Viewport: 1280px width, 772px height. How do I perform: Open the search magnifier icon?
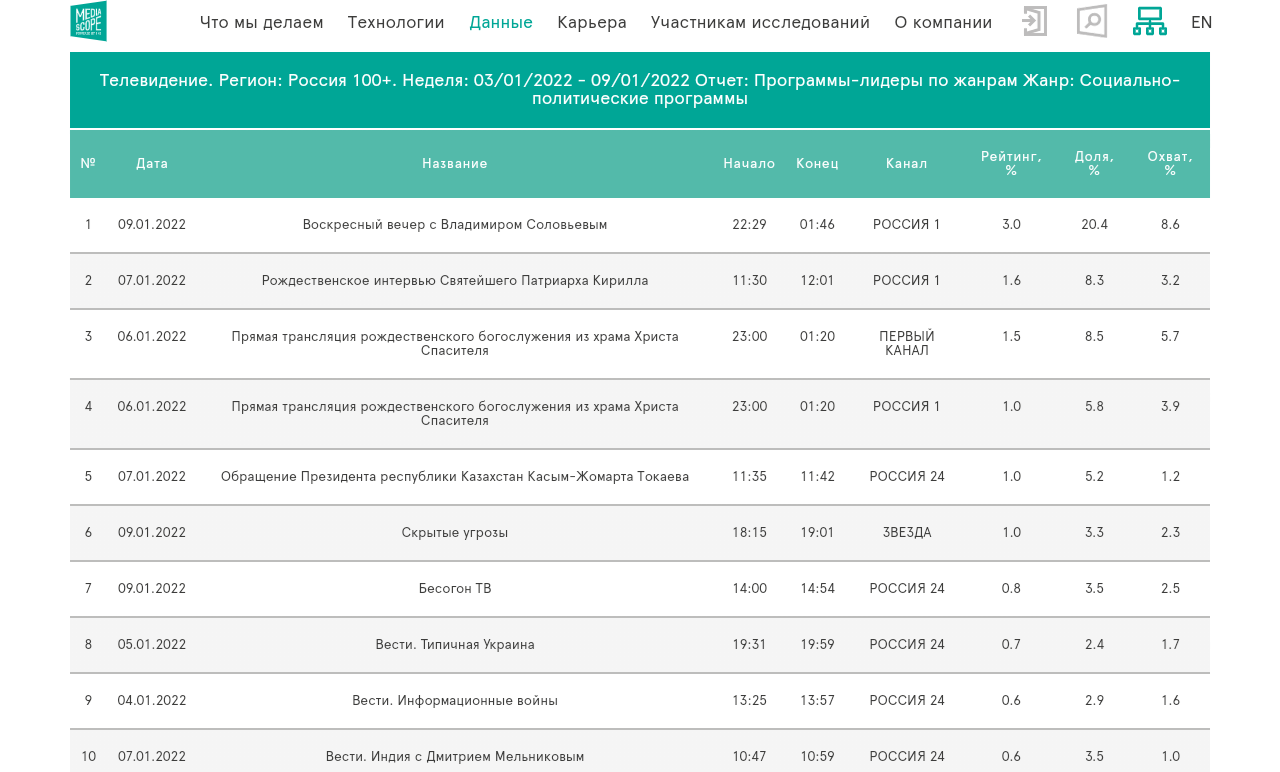tap(1091, 21)
